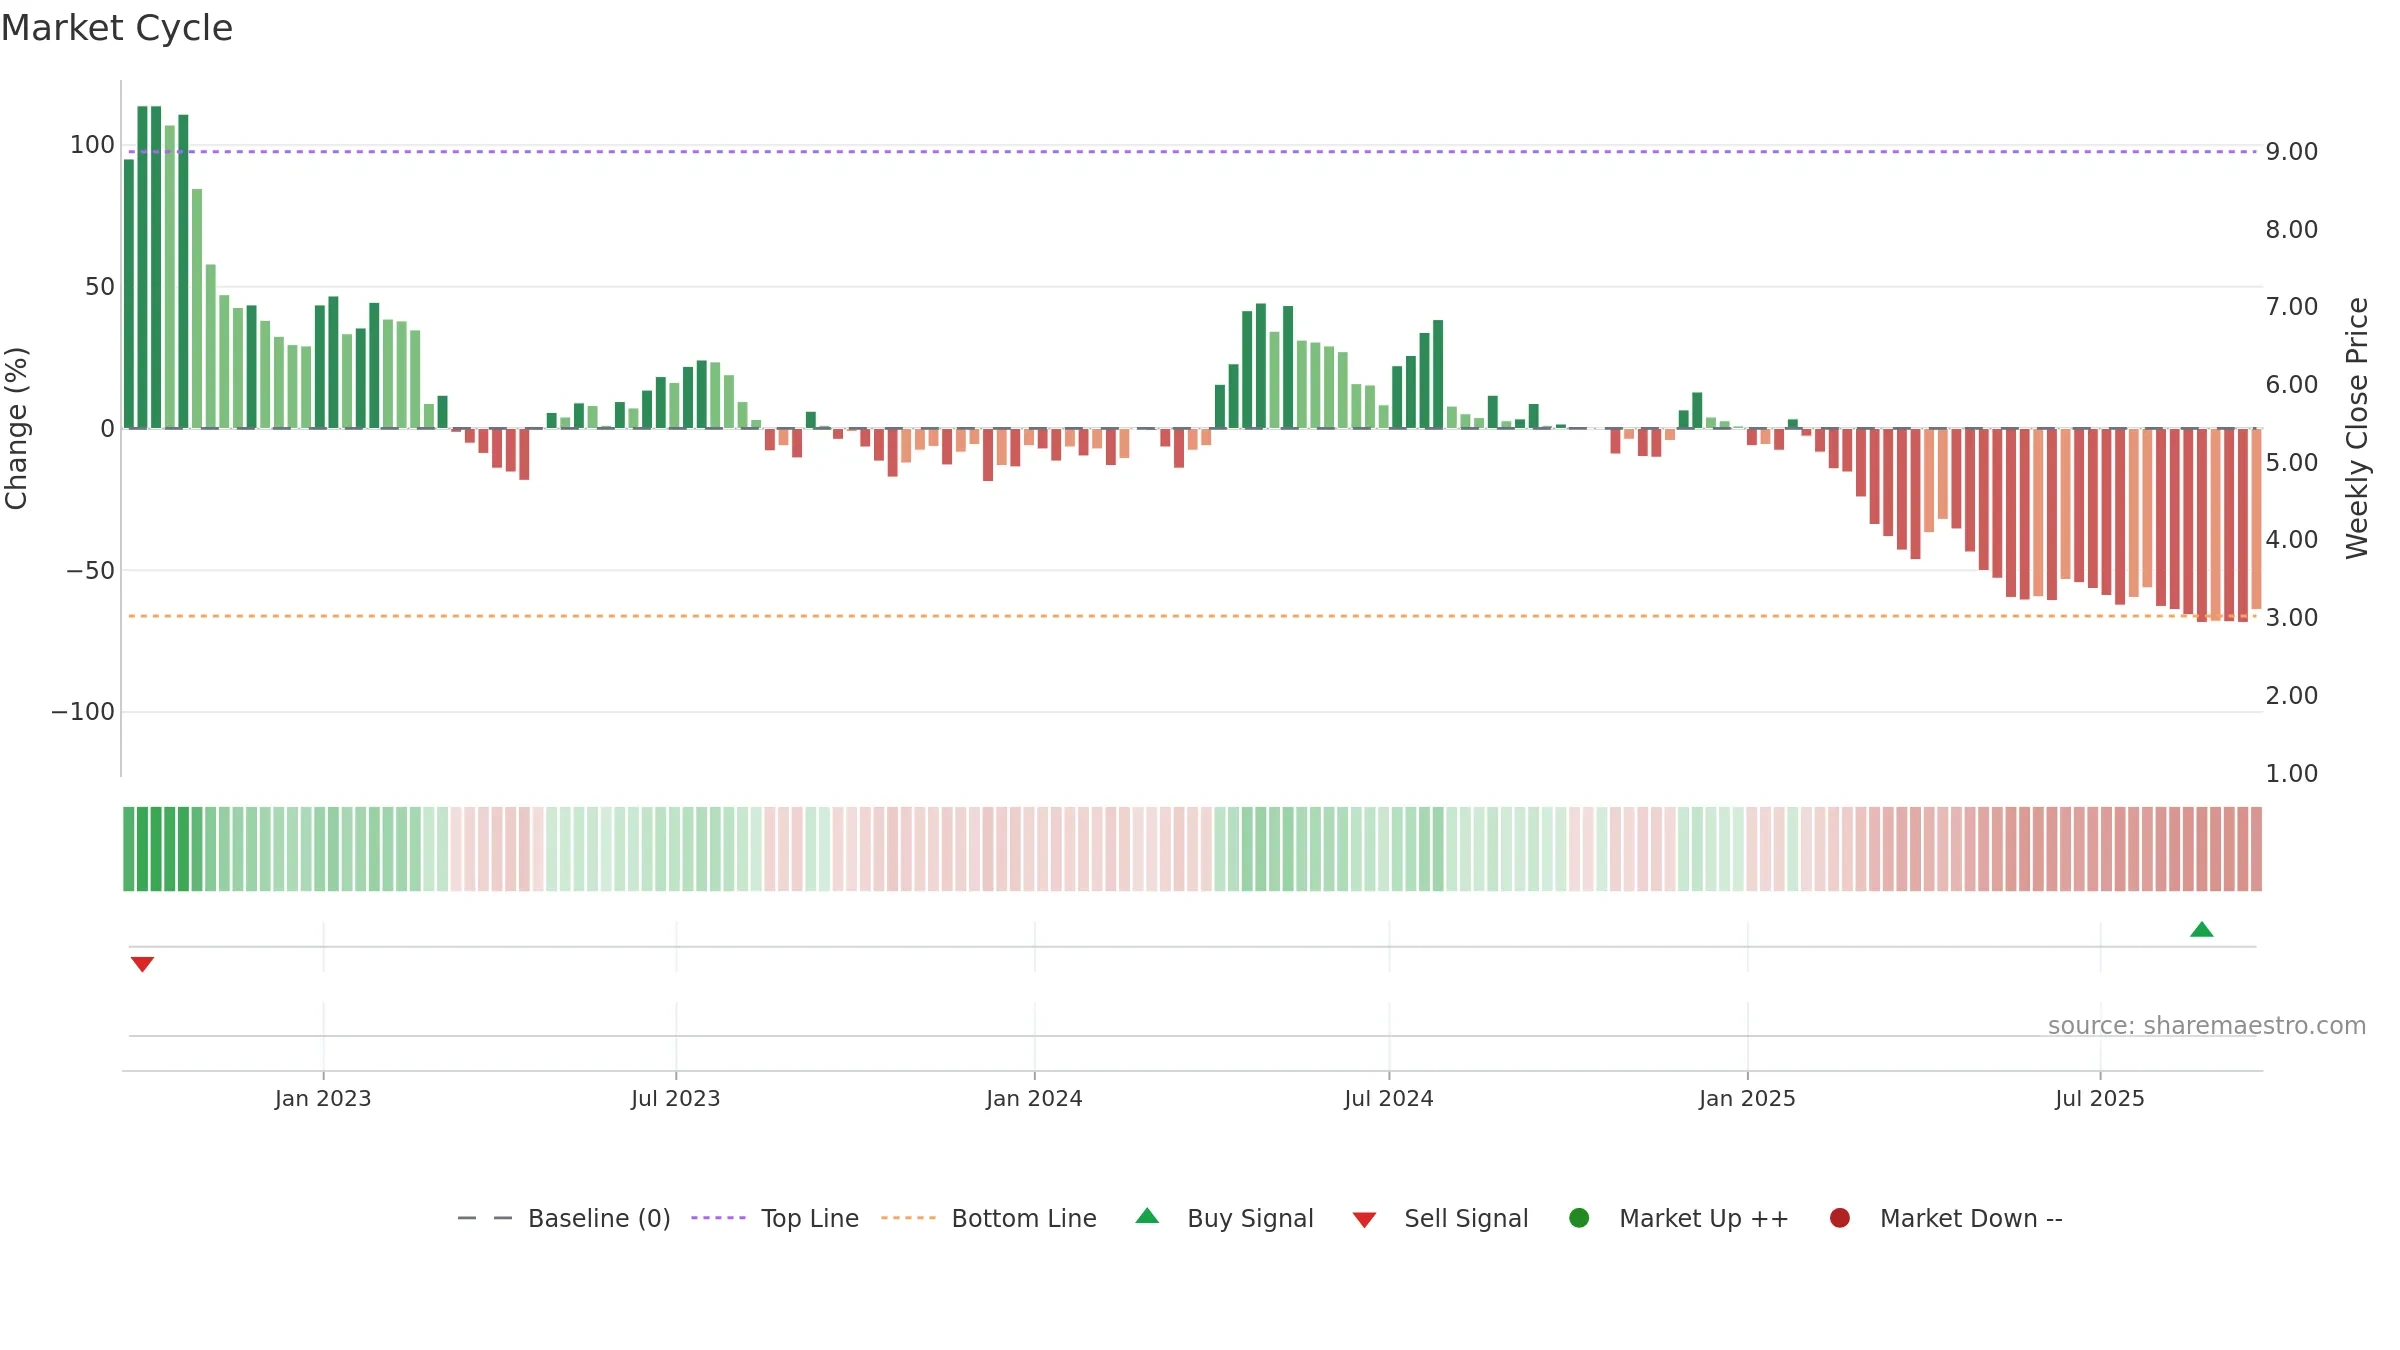Click the −100 tick on Change axis
2400x1350 pixels.
(x=83, y=712)
